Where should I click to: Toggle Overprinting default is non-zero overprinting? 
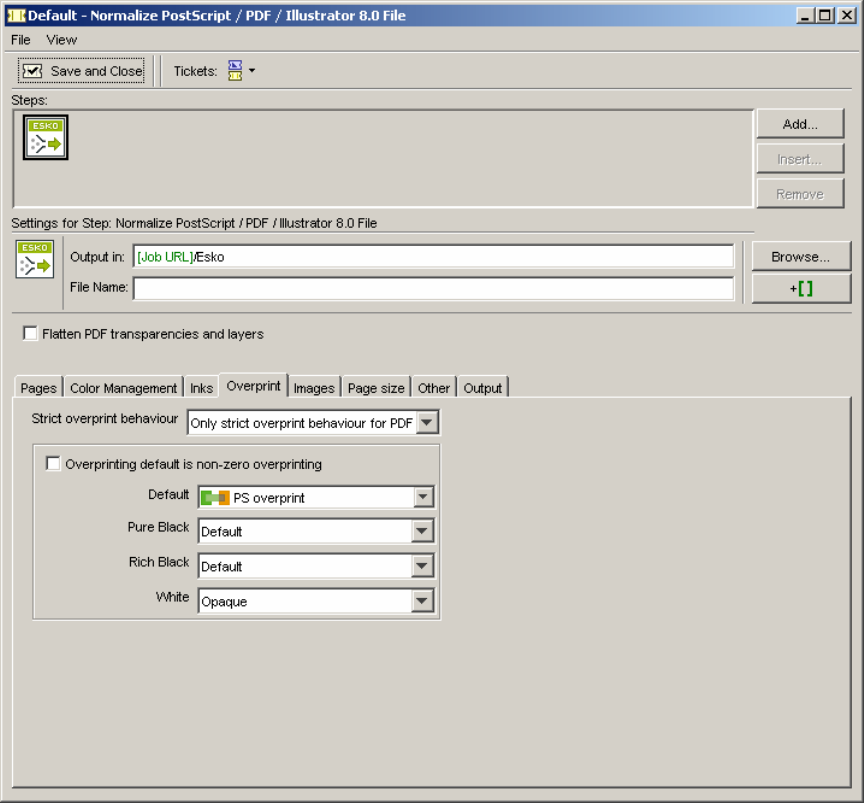53,464
